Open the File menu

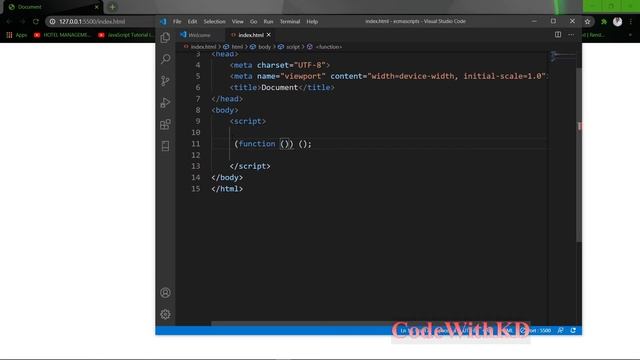pyautogui.click(x=177, y=21)
